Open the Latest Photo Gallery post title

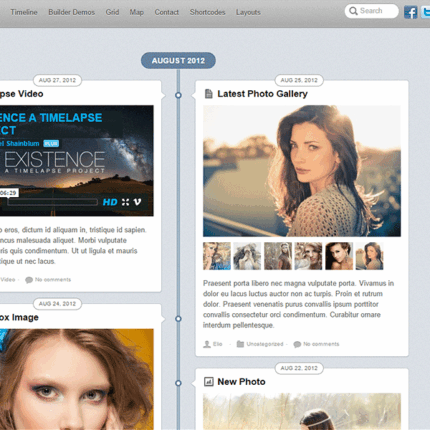262,94
